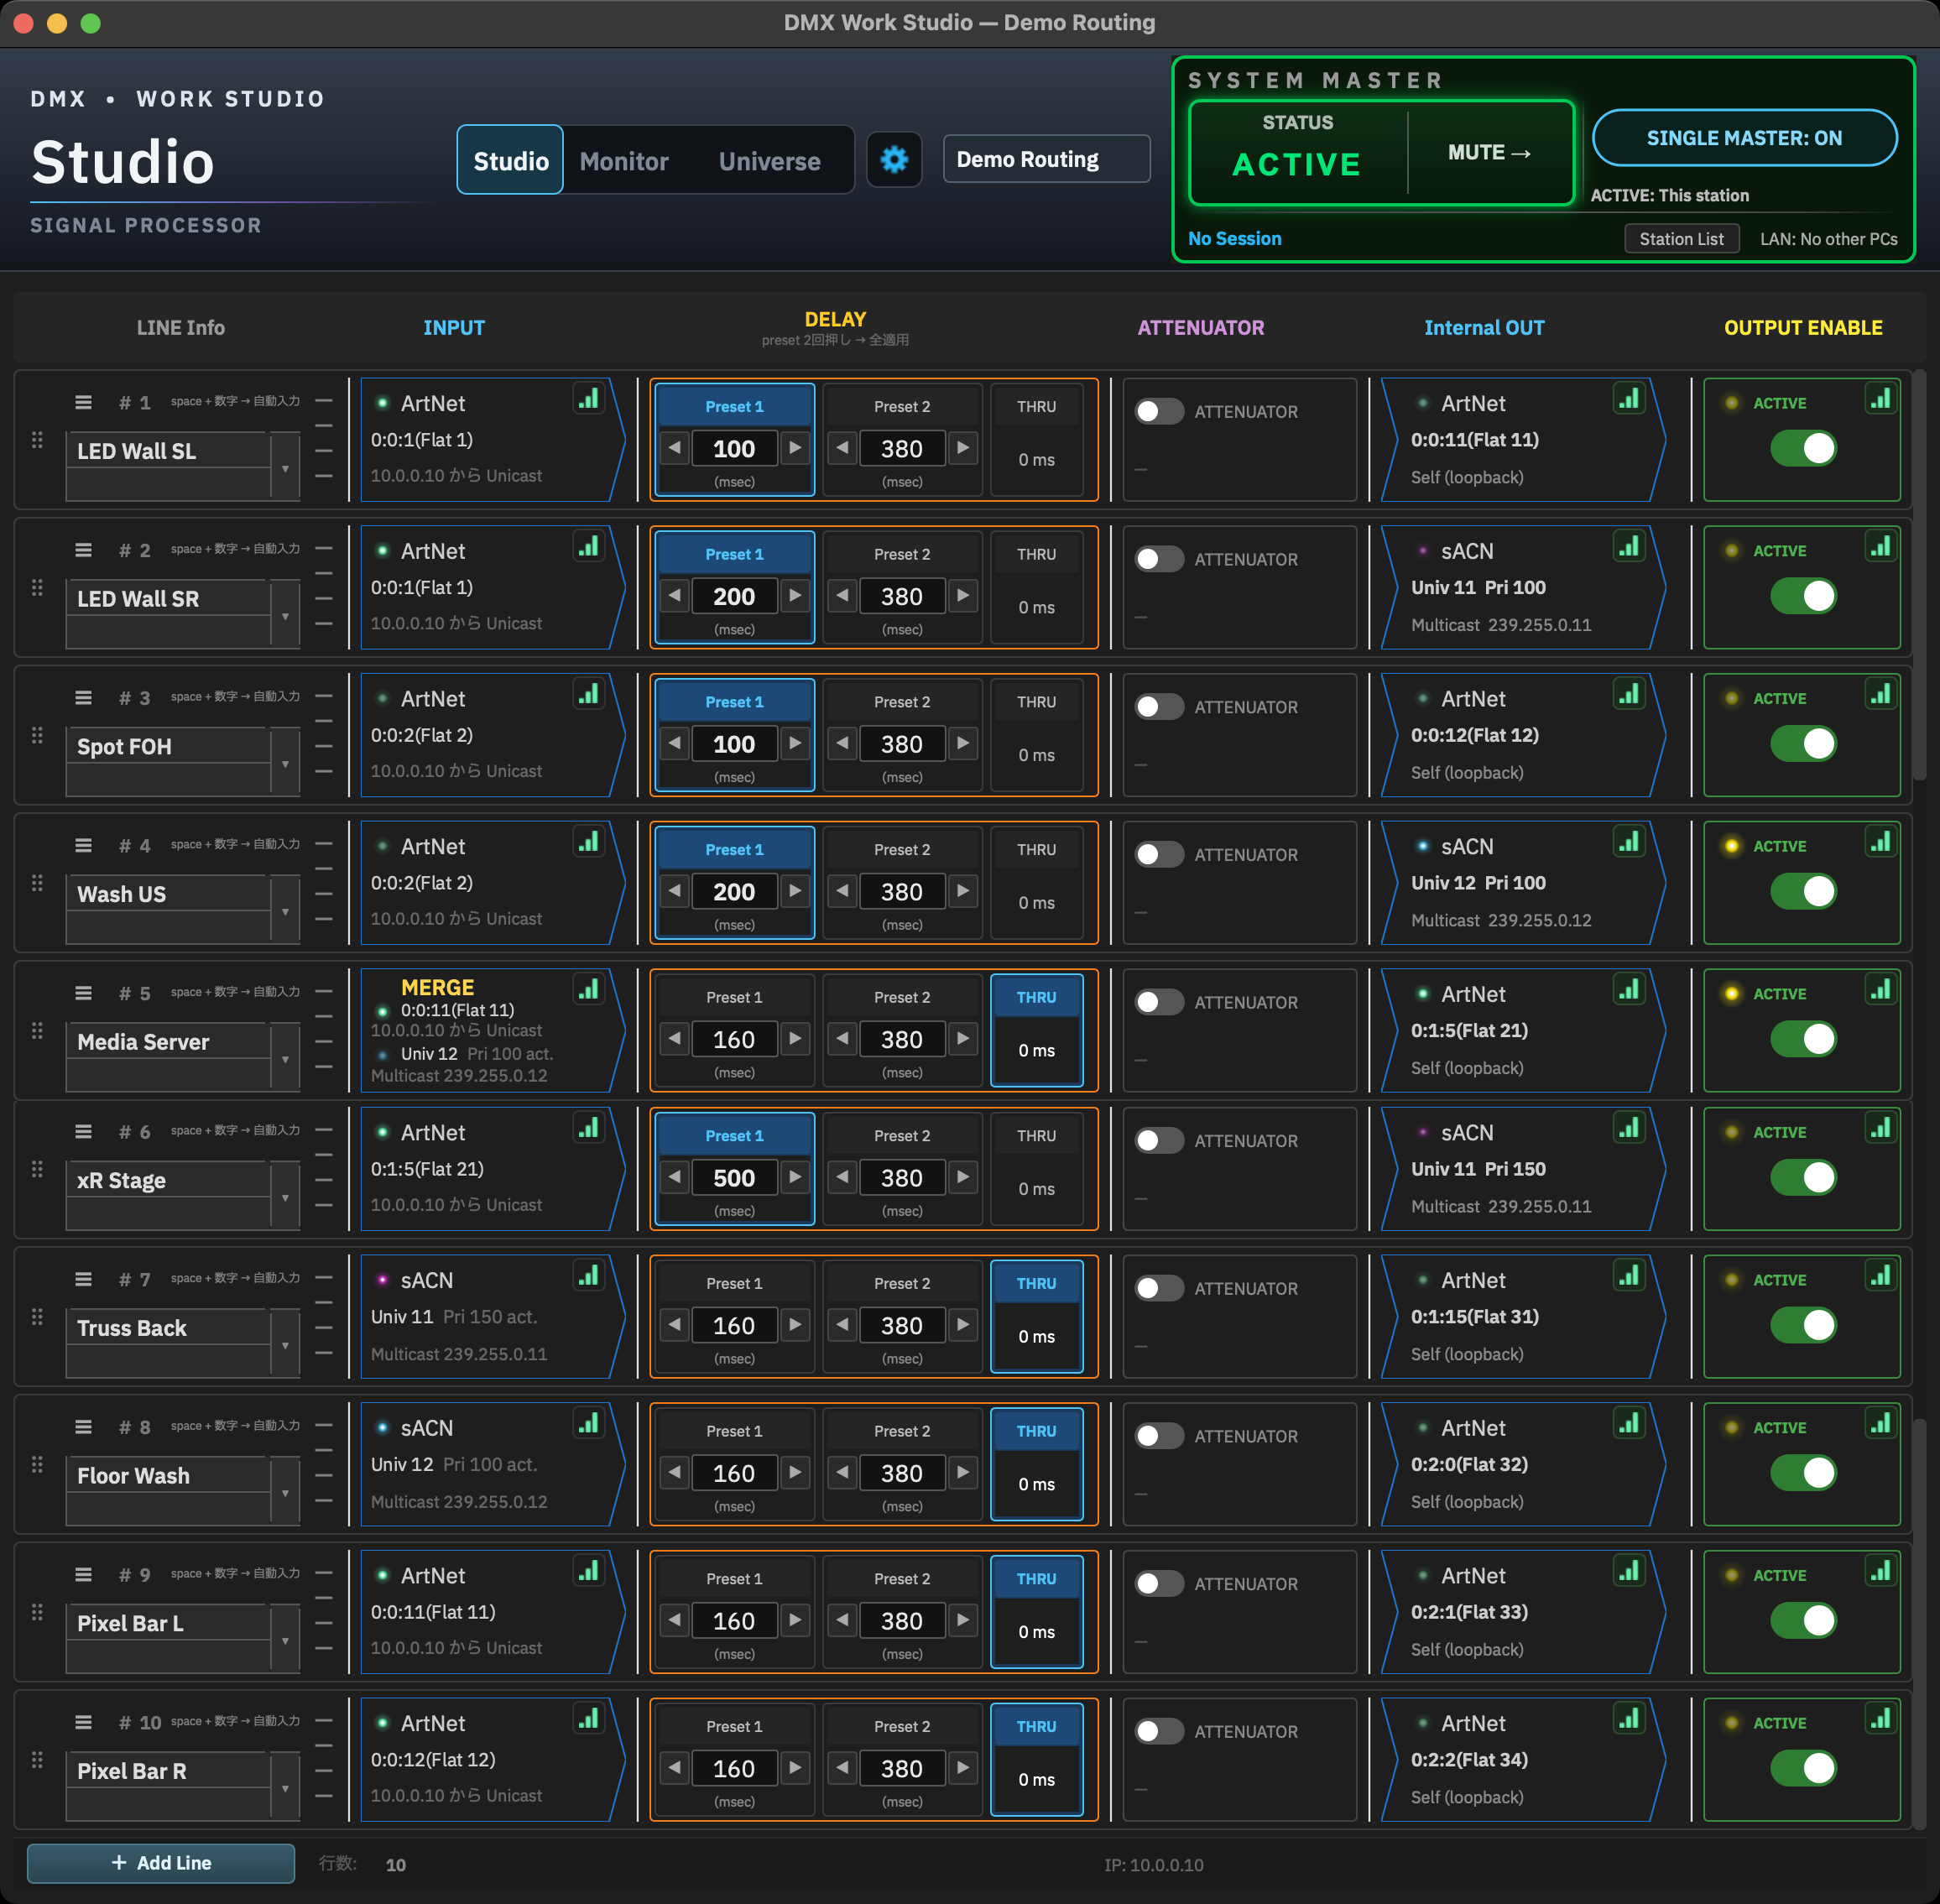Disable output enable switch for Pixel Bar L
The height and width of the screenshot is (1904, 1940).
coord(1803,1620)
